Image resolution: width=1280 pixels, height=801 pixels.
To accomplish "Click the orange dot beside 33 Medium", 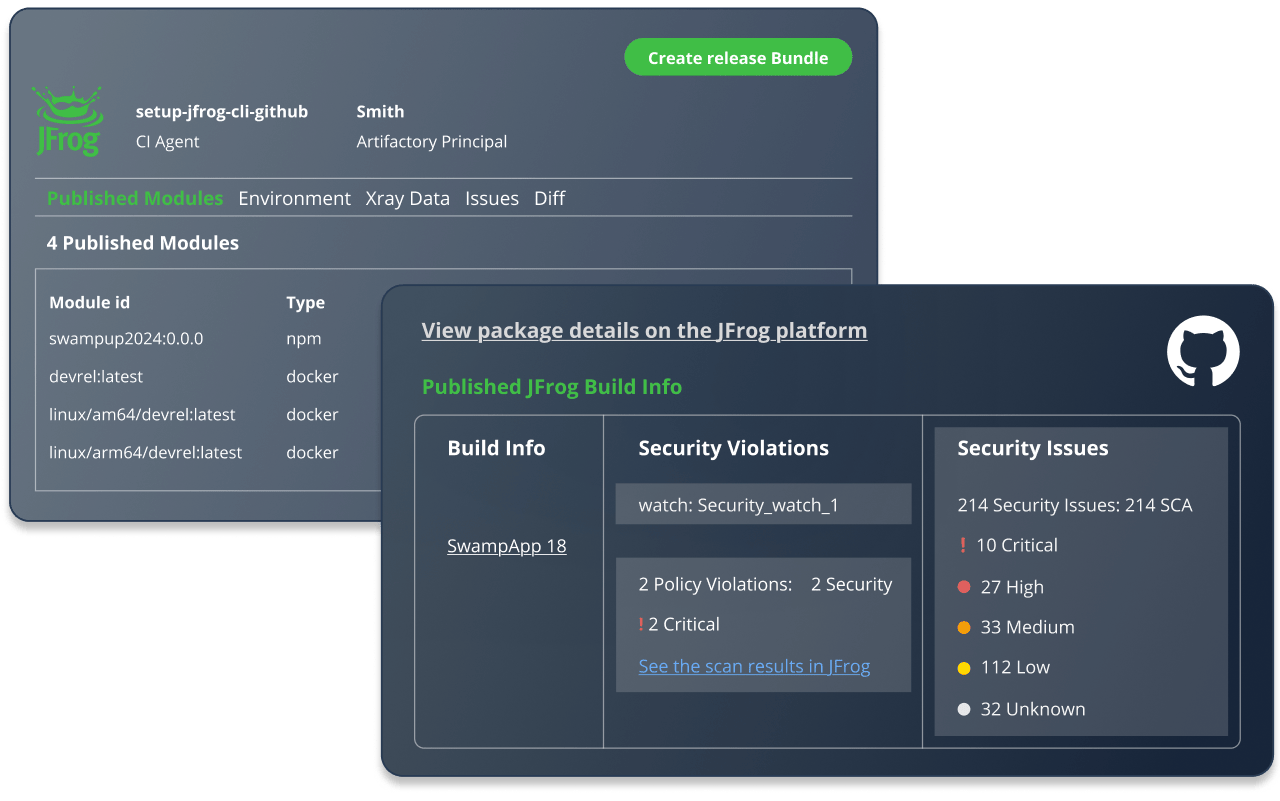I will coord(964,627).
